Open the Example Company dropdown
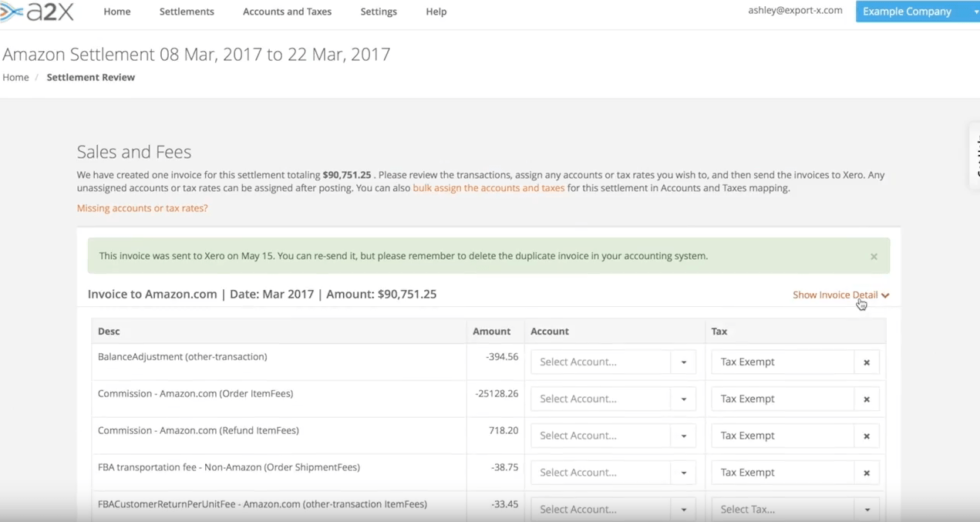Image resolution: width=980 pixels, height=522 pixels. coord(918,11)
